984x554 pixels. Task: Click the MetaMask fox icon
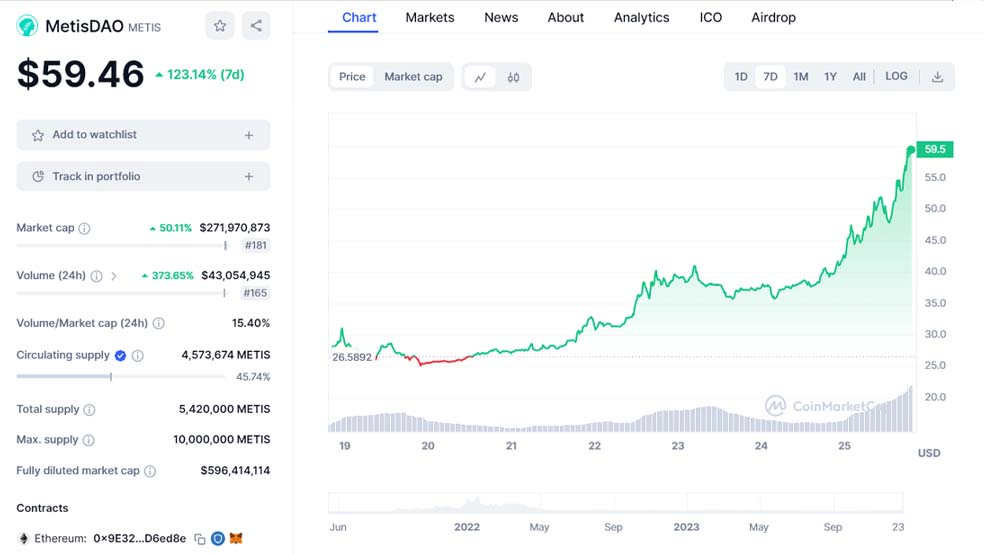coord(236,538)
